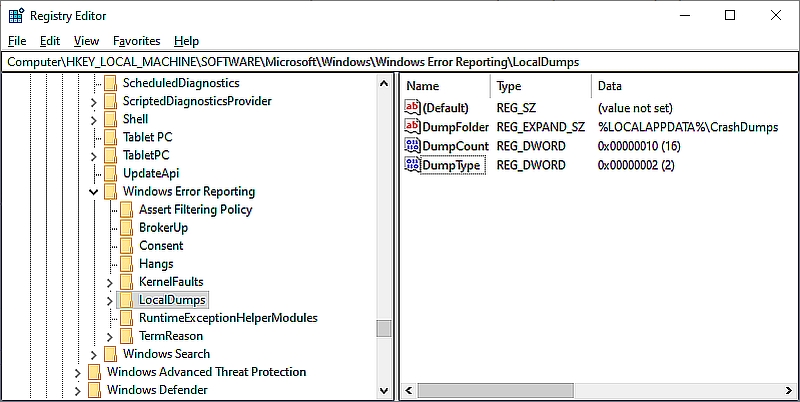Select the DumpType value name

[452, 165]
